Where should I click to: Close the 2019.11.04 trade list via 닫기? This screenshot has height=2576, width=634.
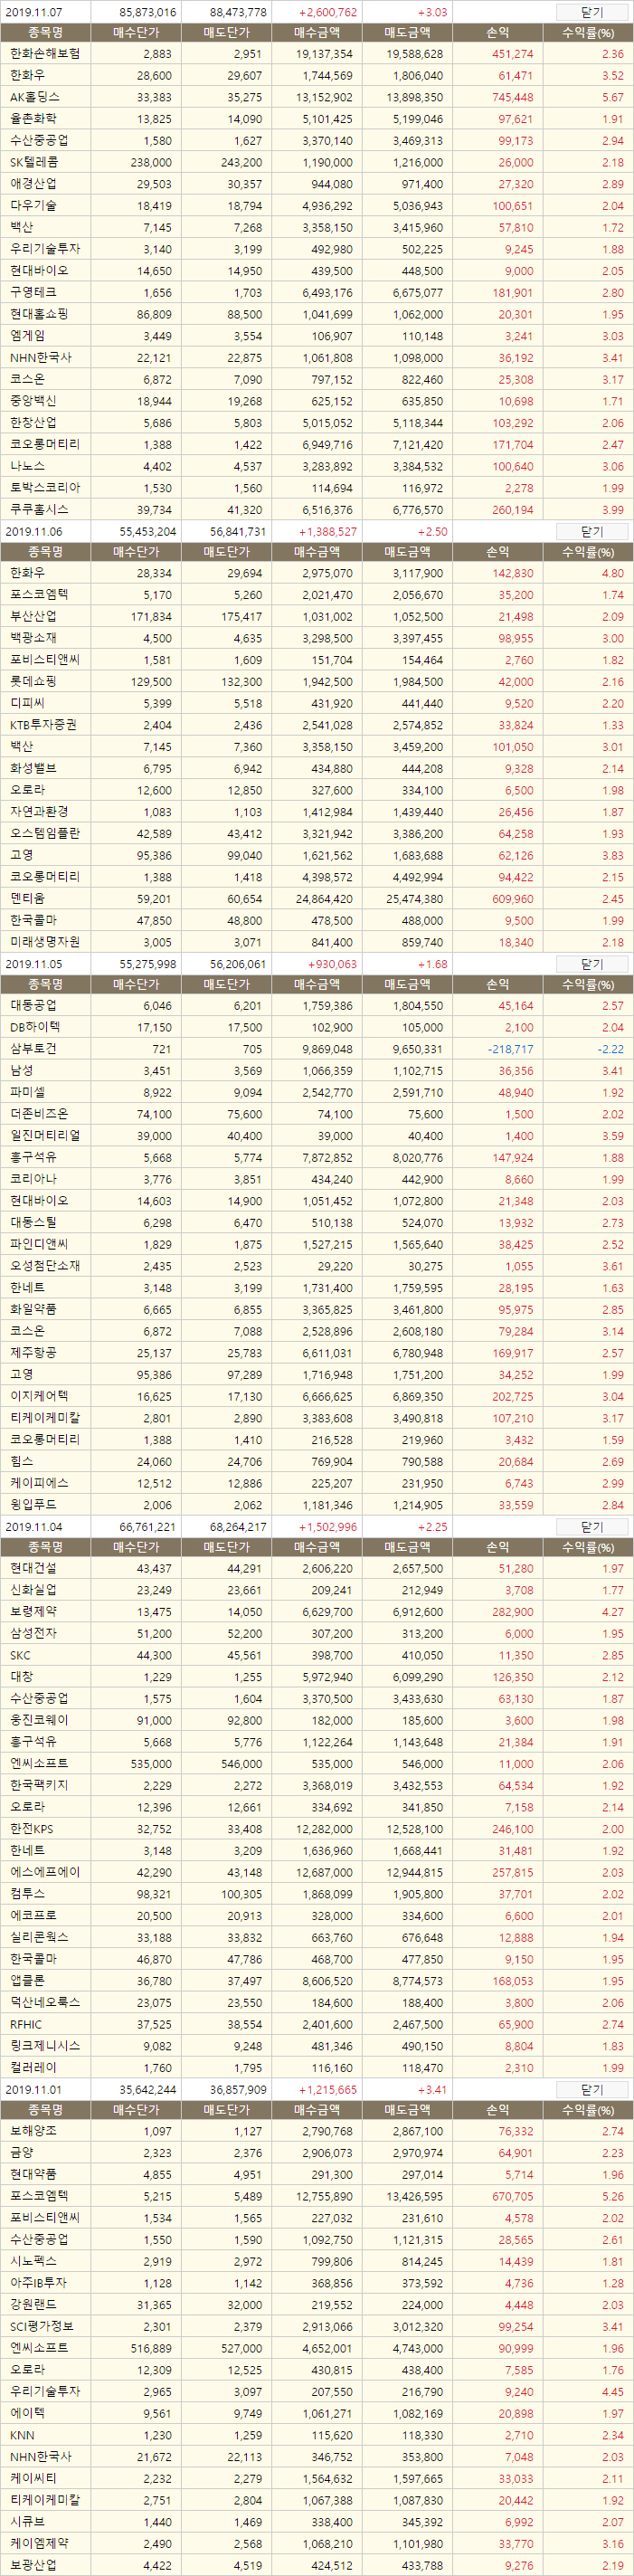pyautogui.click(x=591, y=1527)
